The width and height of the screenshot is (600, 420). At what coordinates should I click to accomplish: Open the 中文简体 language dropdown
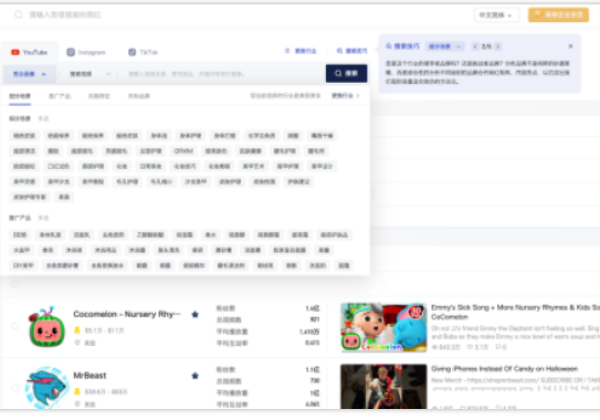496,15
